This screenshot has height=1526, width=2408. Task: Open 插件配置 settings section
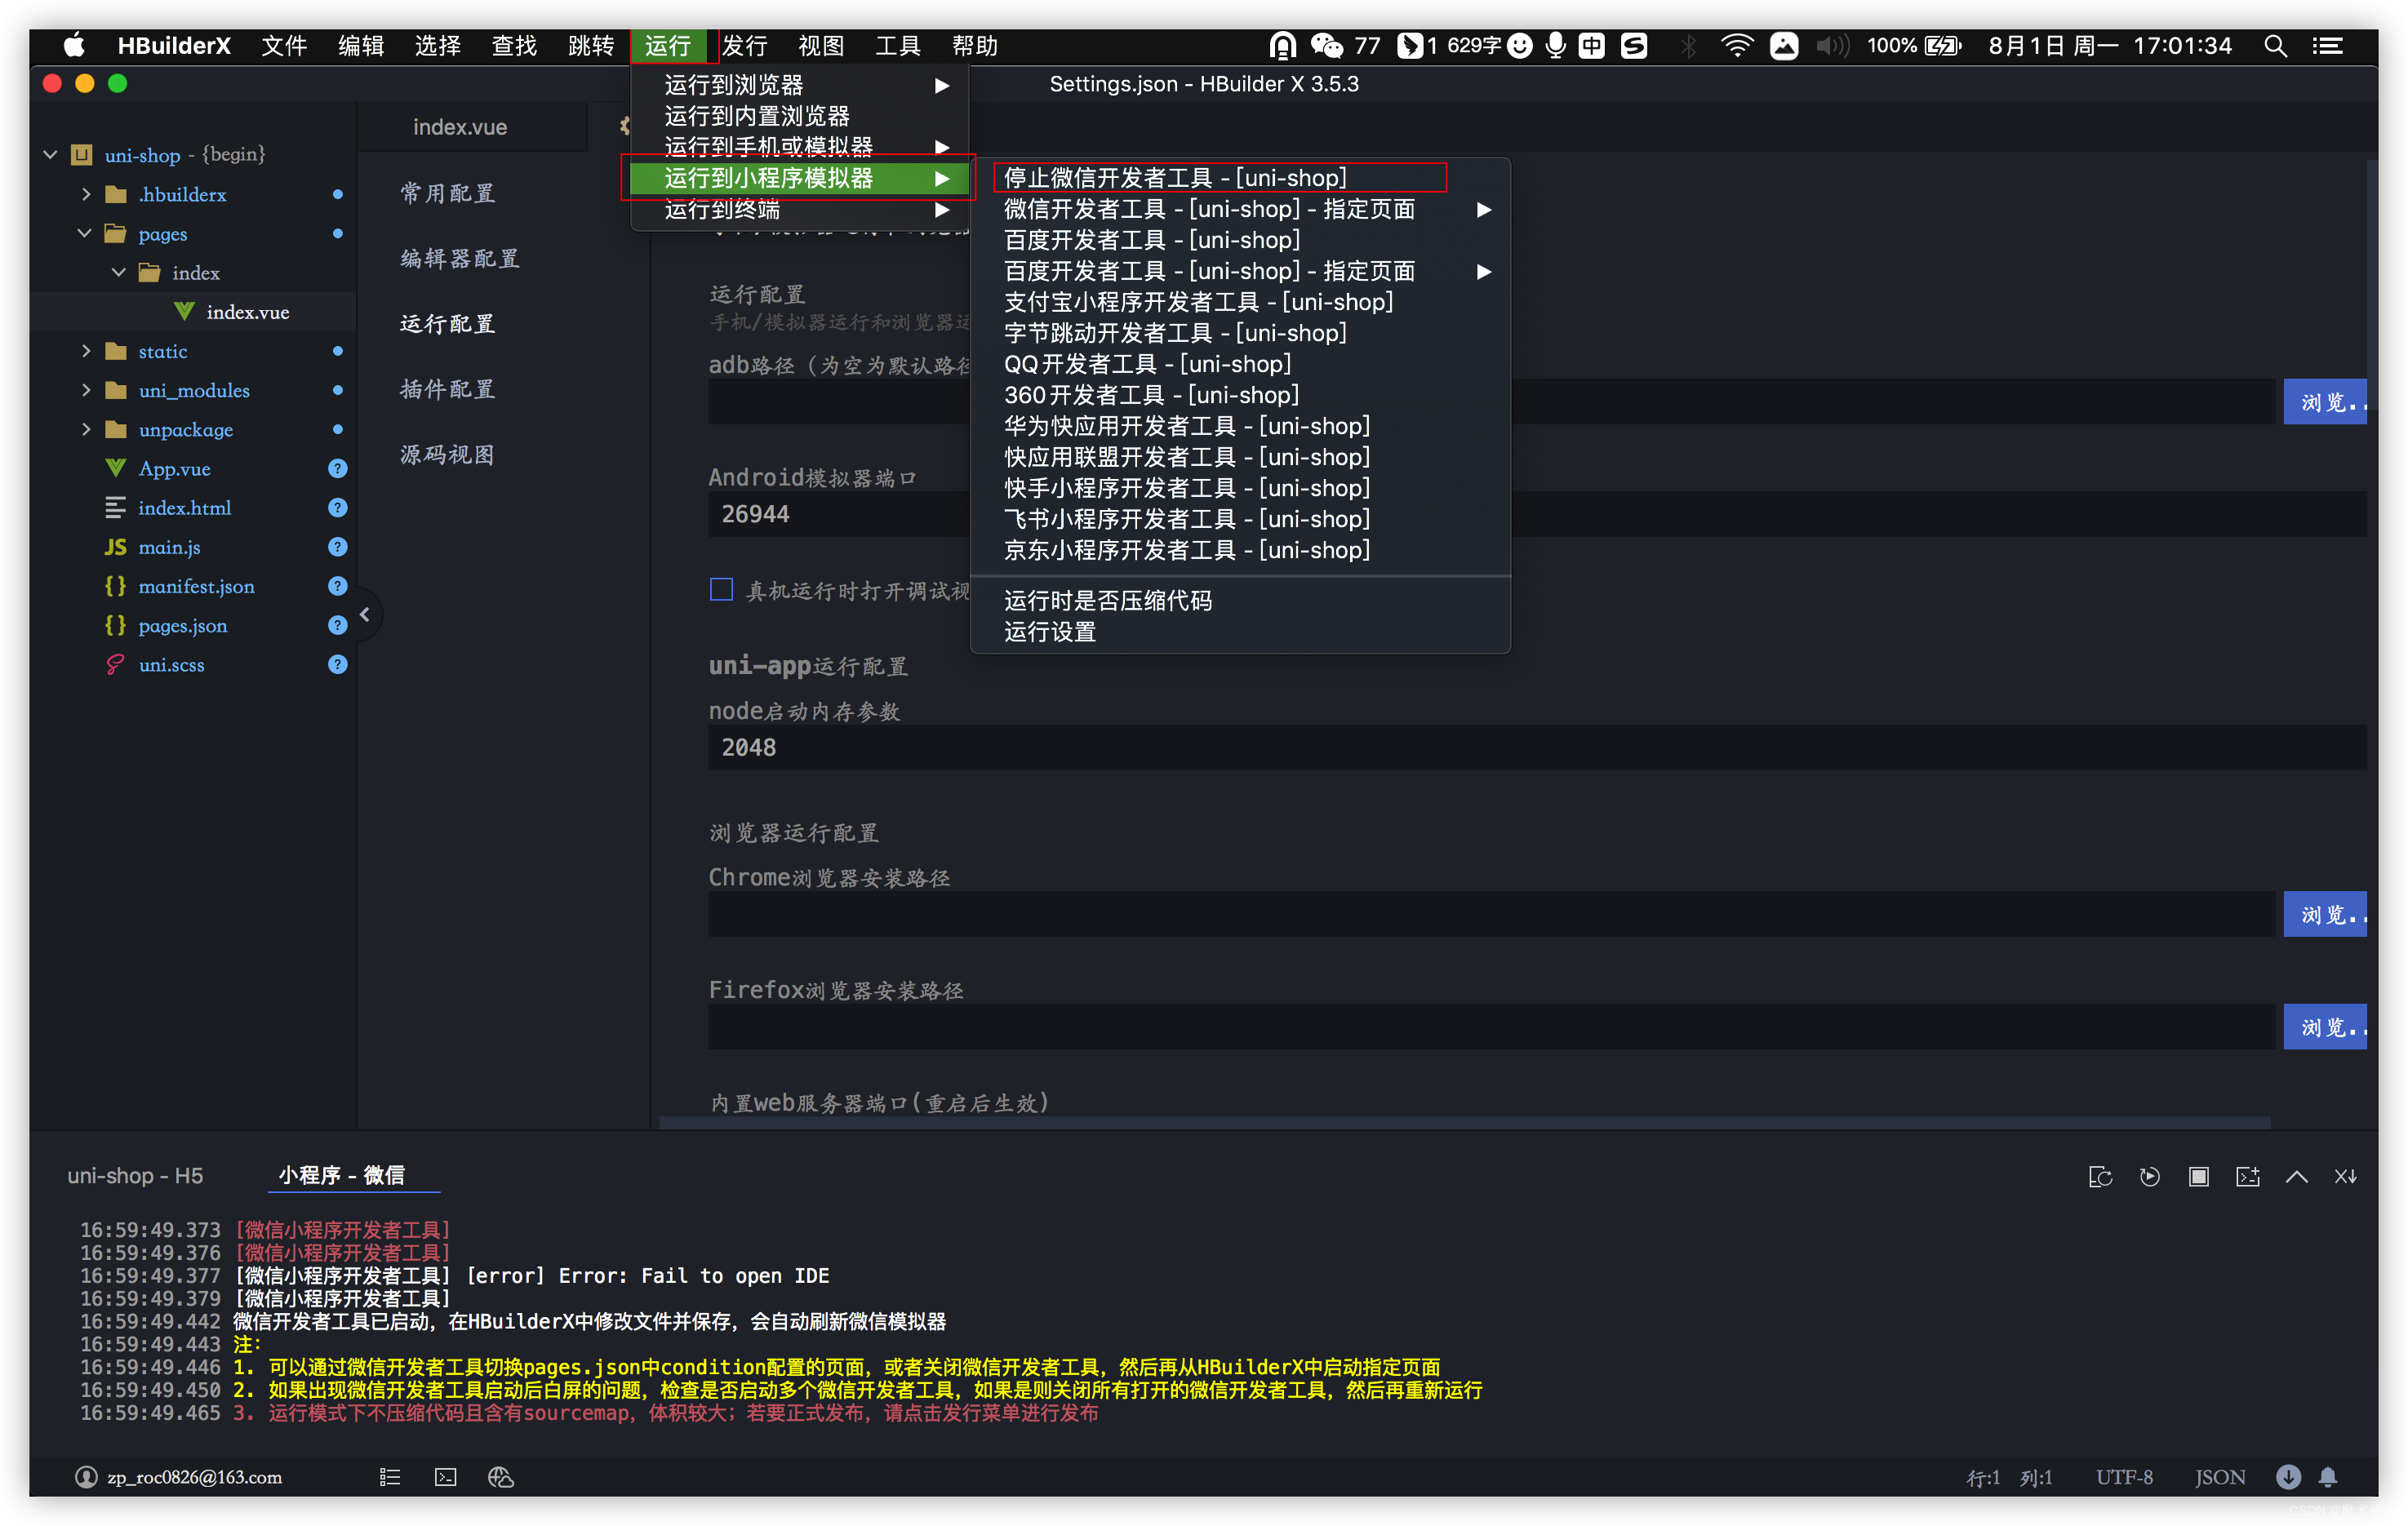447,389
